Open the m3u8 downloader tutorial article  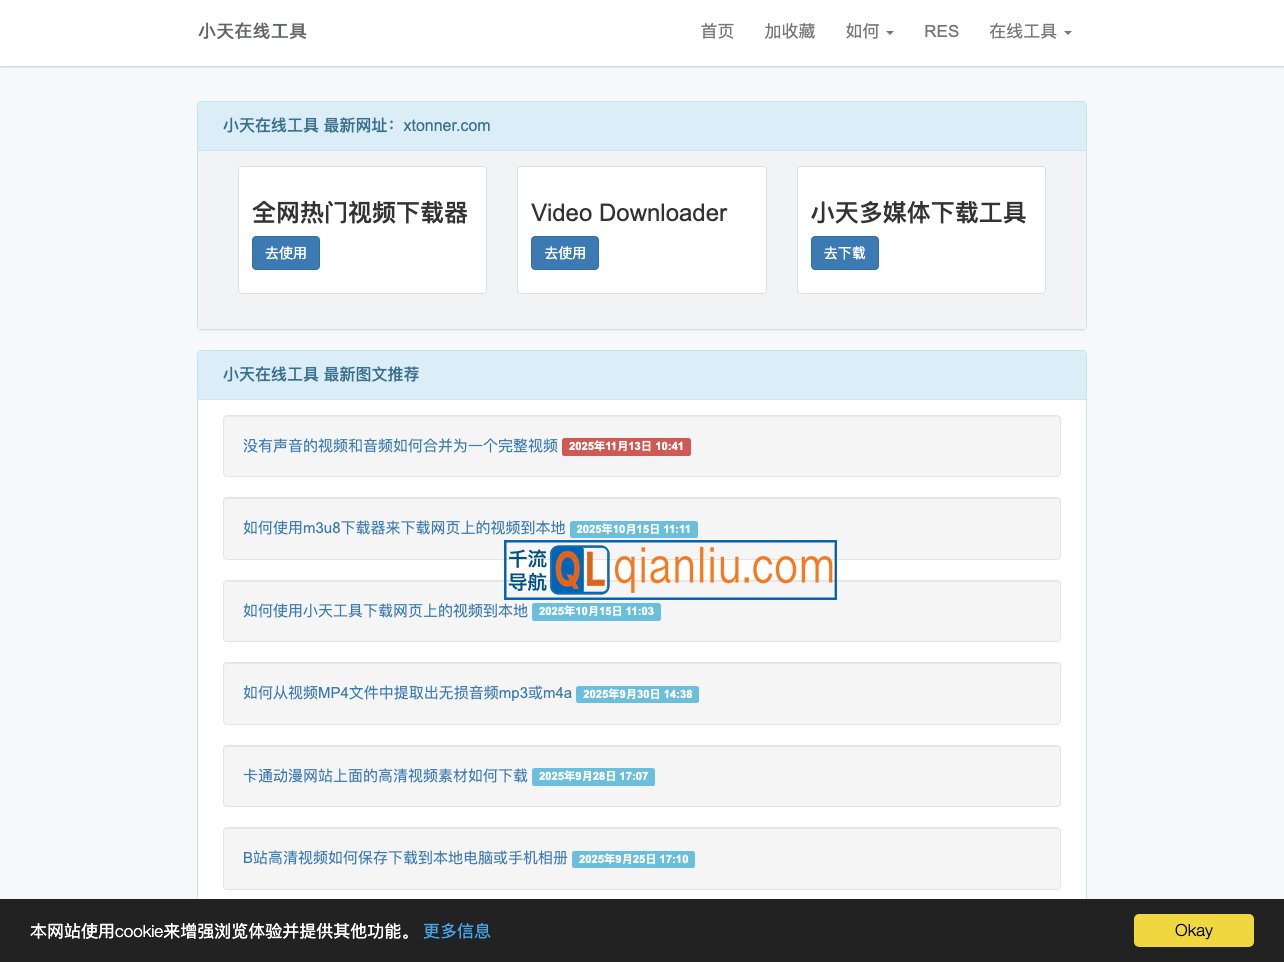click(403, 528)
